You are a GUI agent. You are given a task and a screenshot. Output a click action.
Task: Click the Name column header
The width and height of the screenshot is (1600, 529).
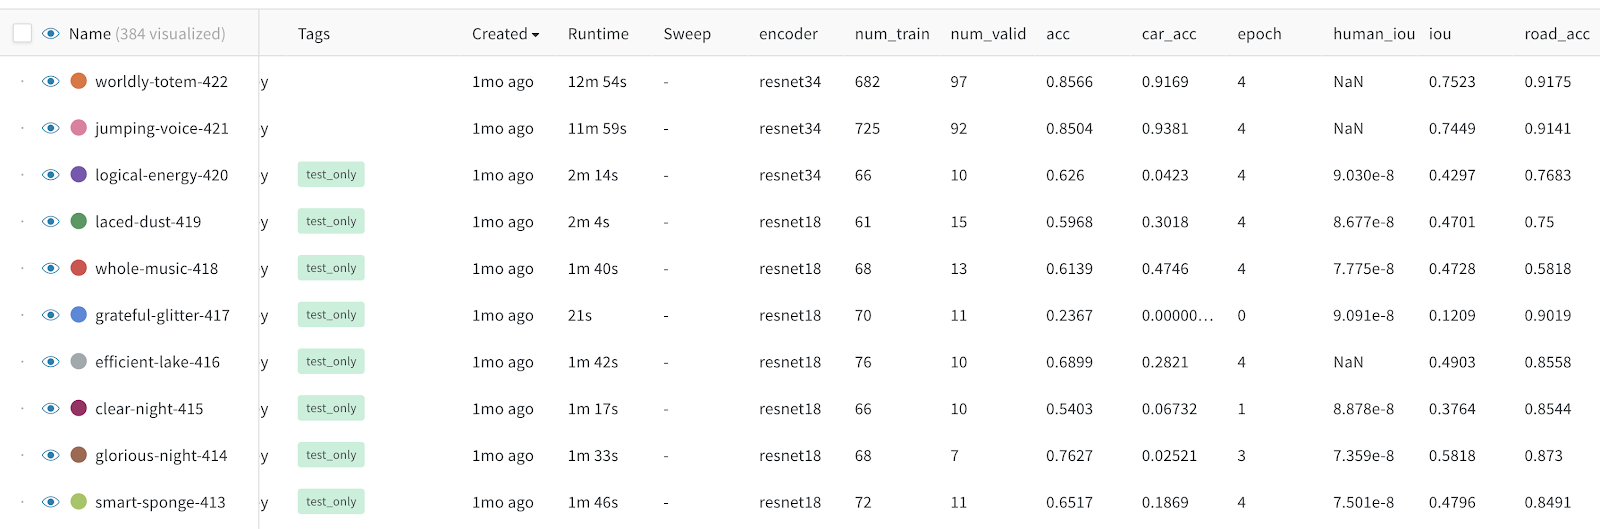pos(90,34)
